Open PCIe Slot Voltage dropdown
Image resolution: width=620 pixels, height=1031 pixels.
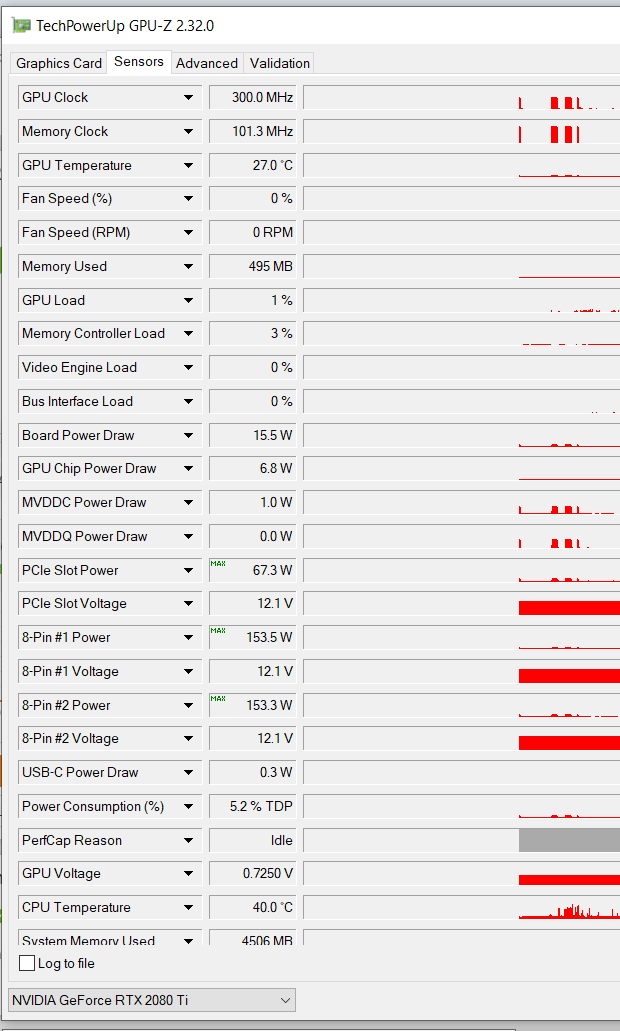(188, 604)
